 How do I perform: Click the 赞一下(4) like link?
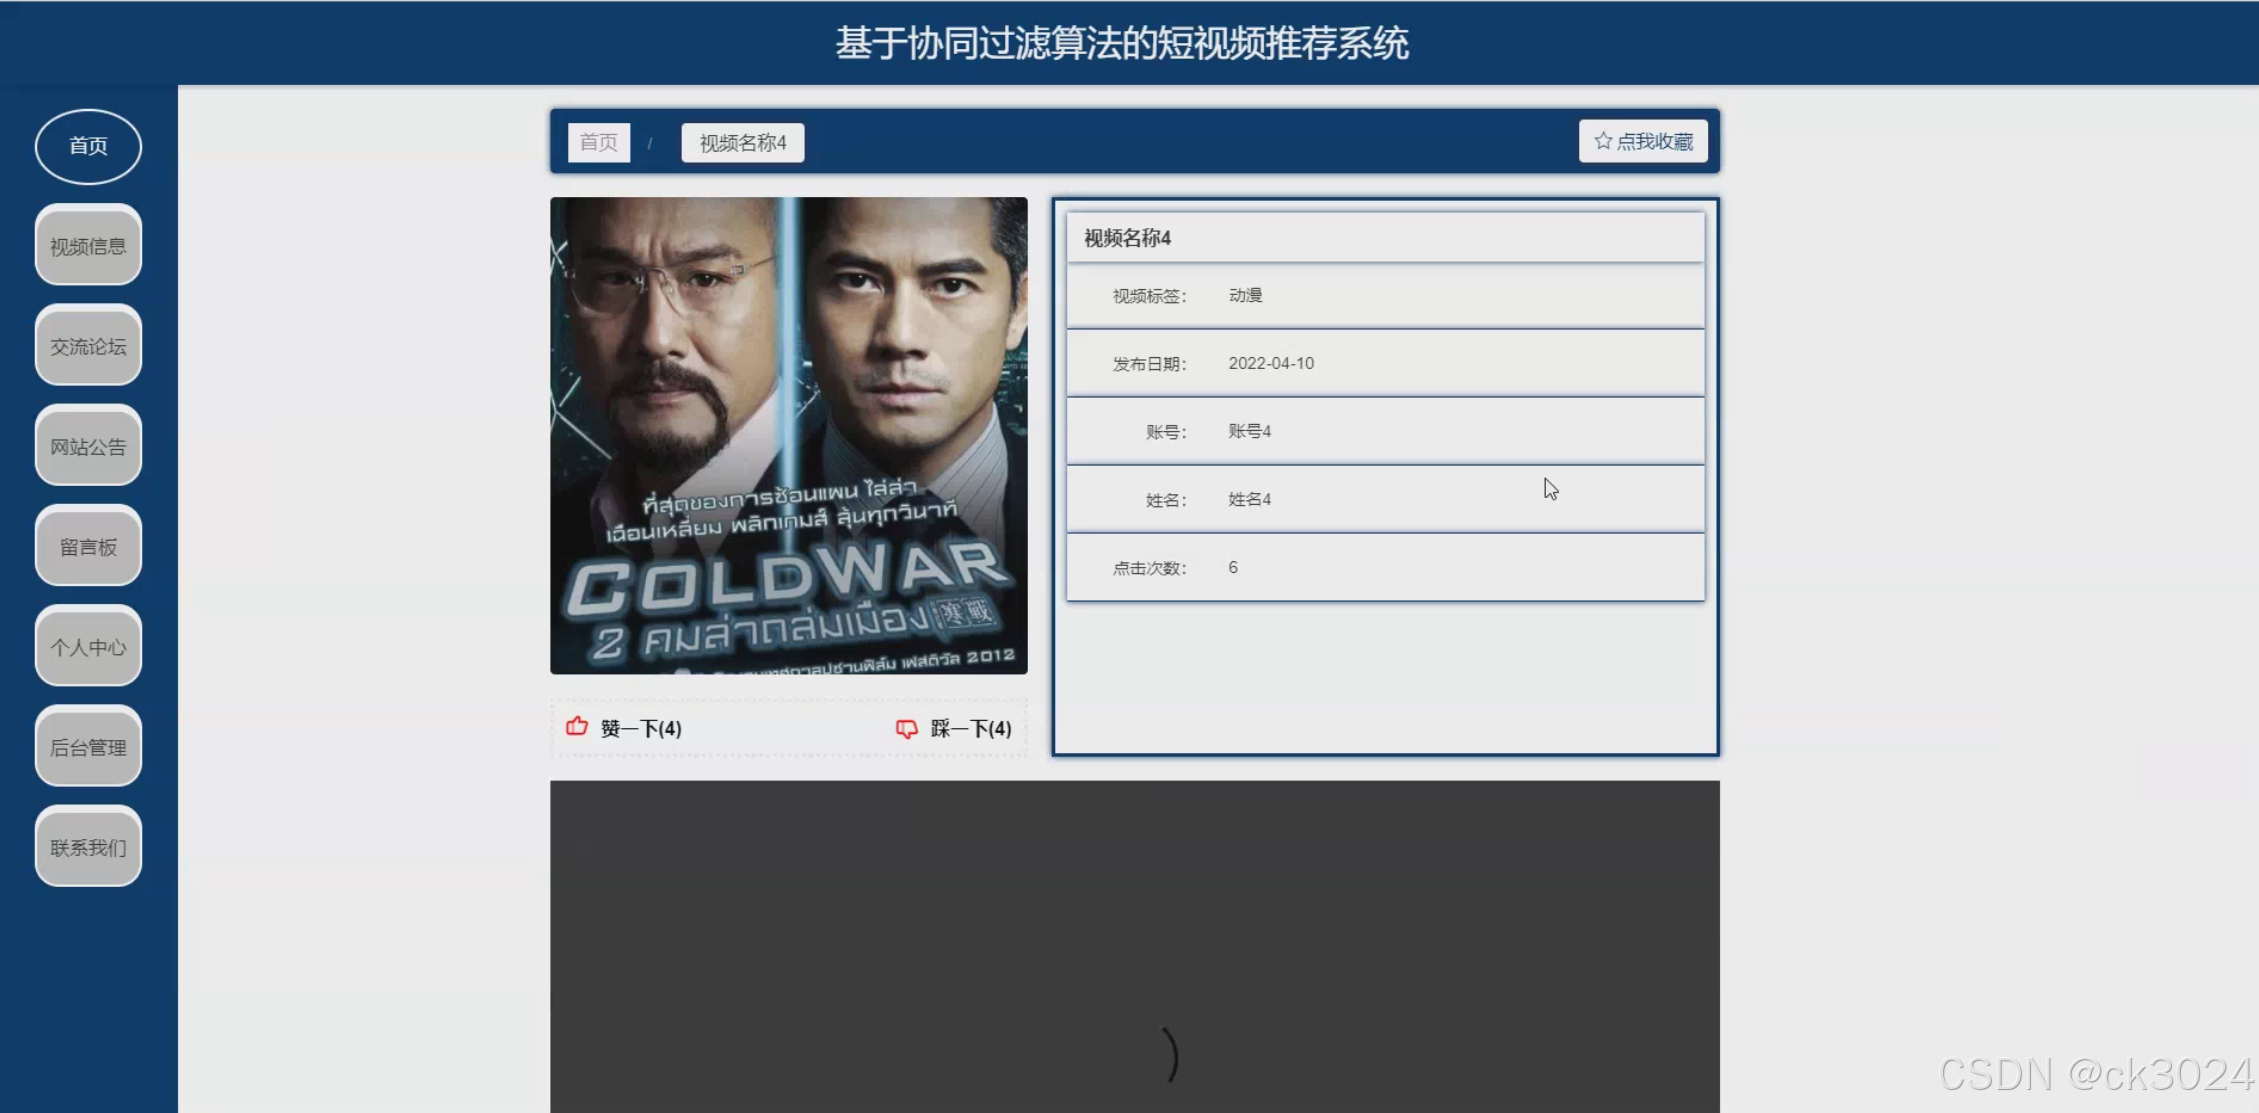(639, 729)
